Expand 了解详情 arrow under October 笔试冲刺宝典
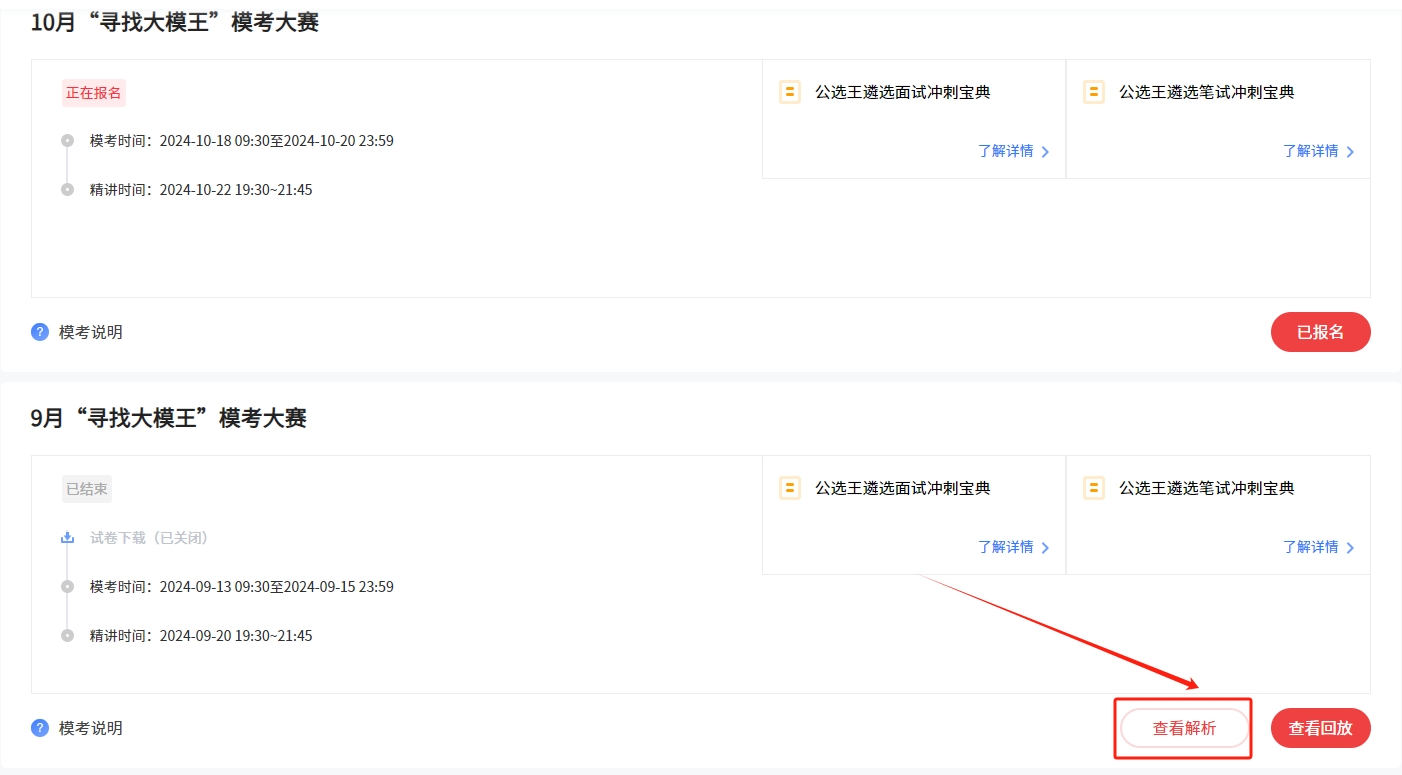The image size is (1402, 775). pyautogui.click(x=1351, y=152)
